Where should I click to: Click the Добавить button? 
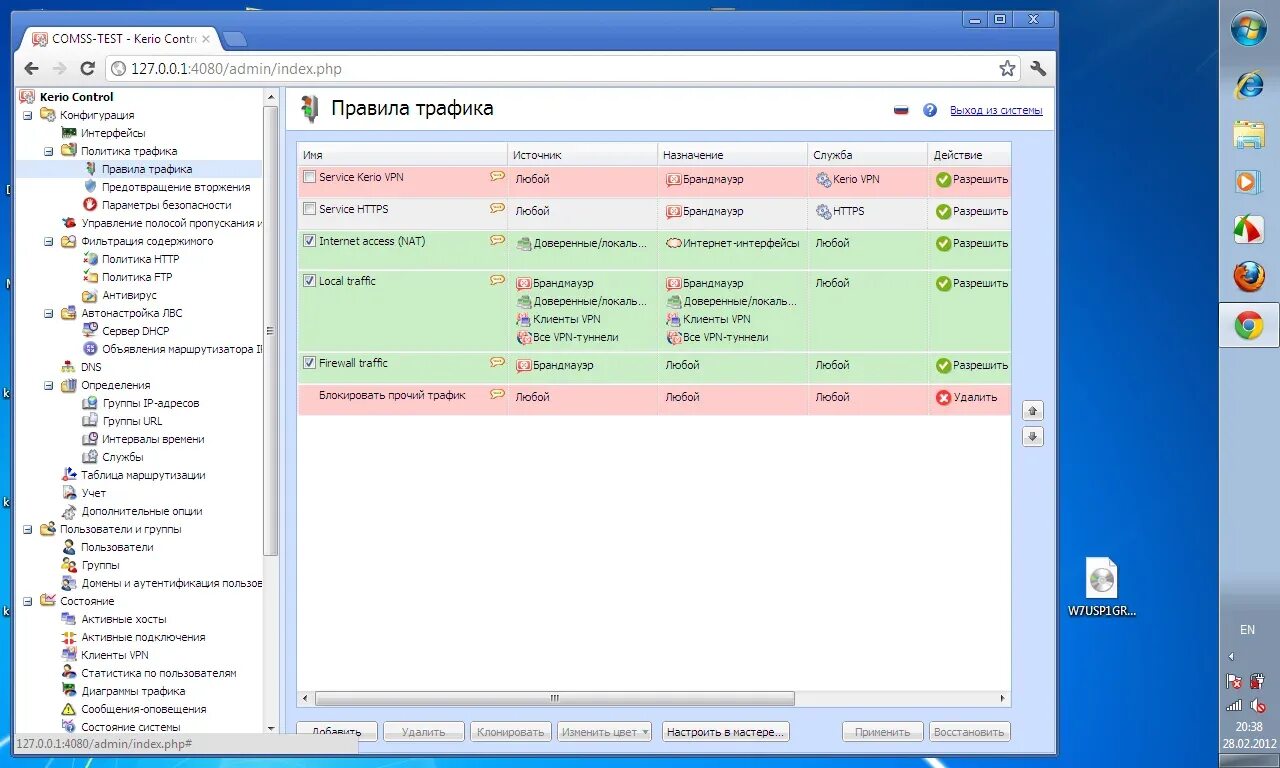coord(337,732)
